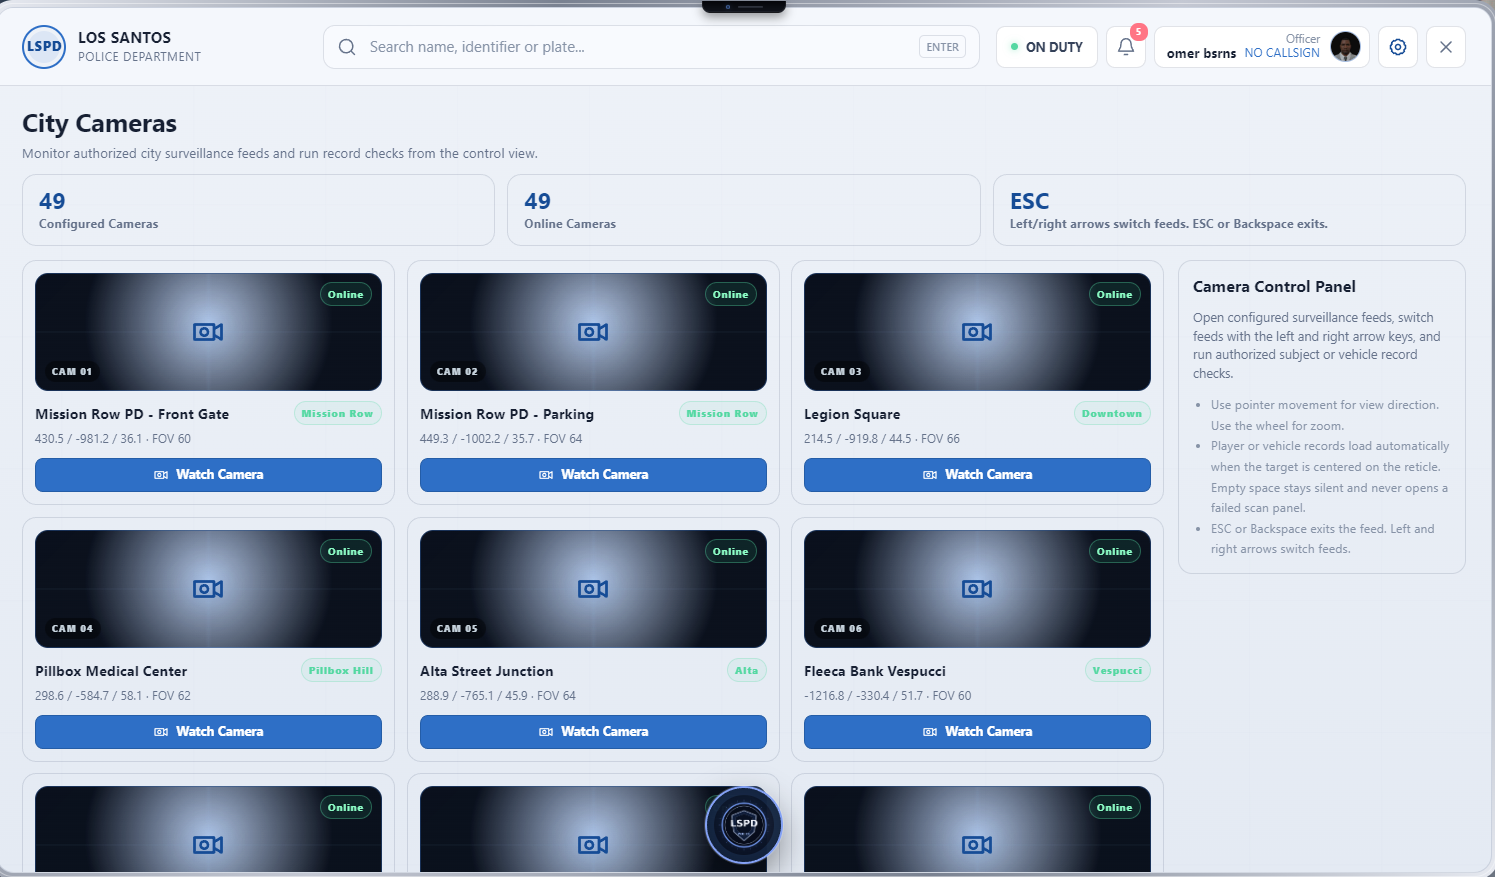Click coordinates -1216.8 / -330.4 / 51.7
Viewport: 1495px width, 877px height.
[864, 696]
